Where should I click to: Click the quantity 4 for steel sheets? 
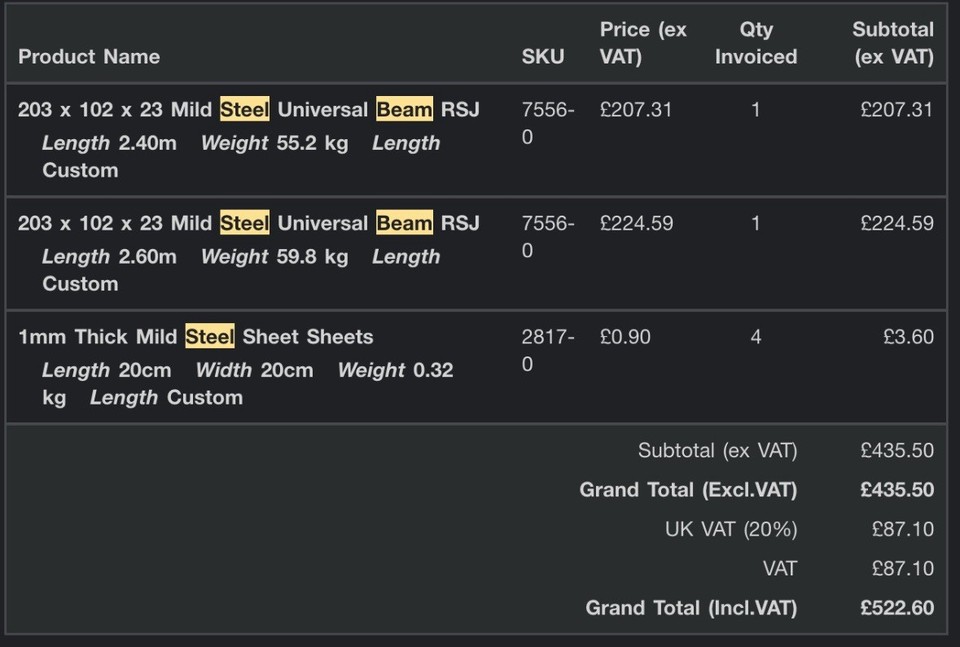click(756, 337)
